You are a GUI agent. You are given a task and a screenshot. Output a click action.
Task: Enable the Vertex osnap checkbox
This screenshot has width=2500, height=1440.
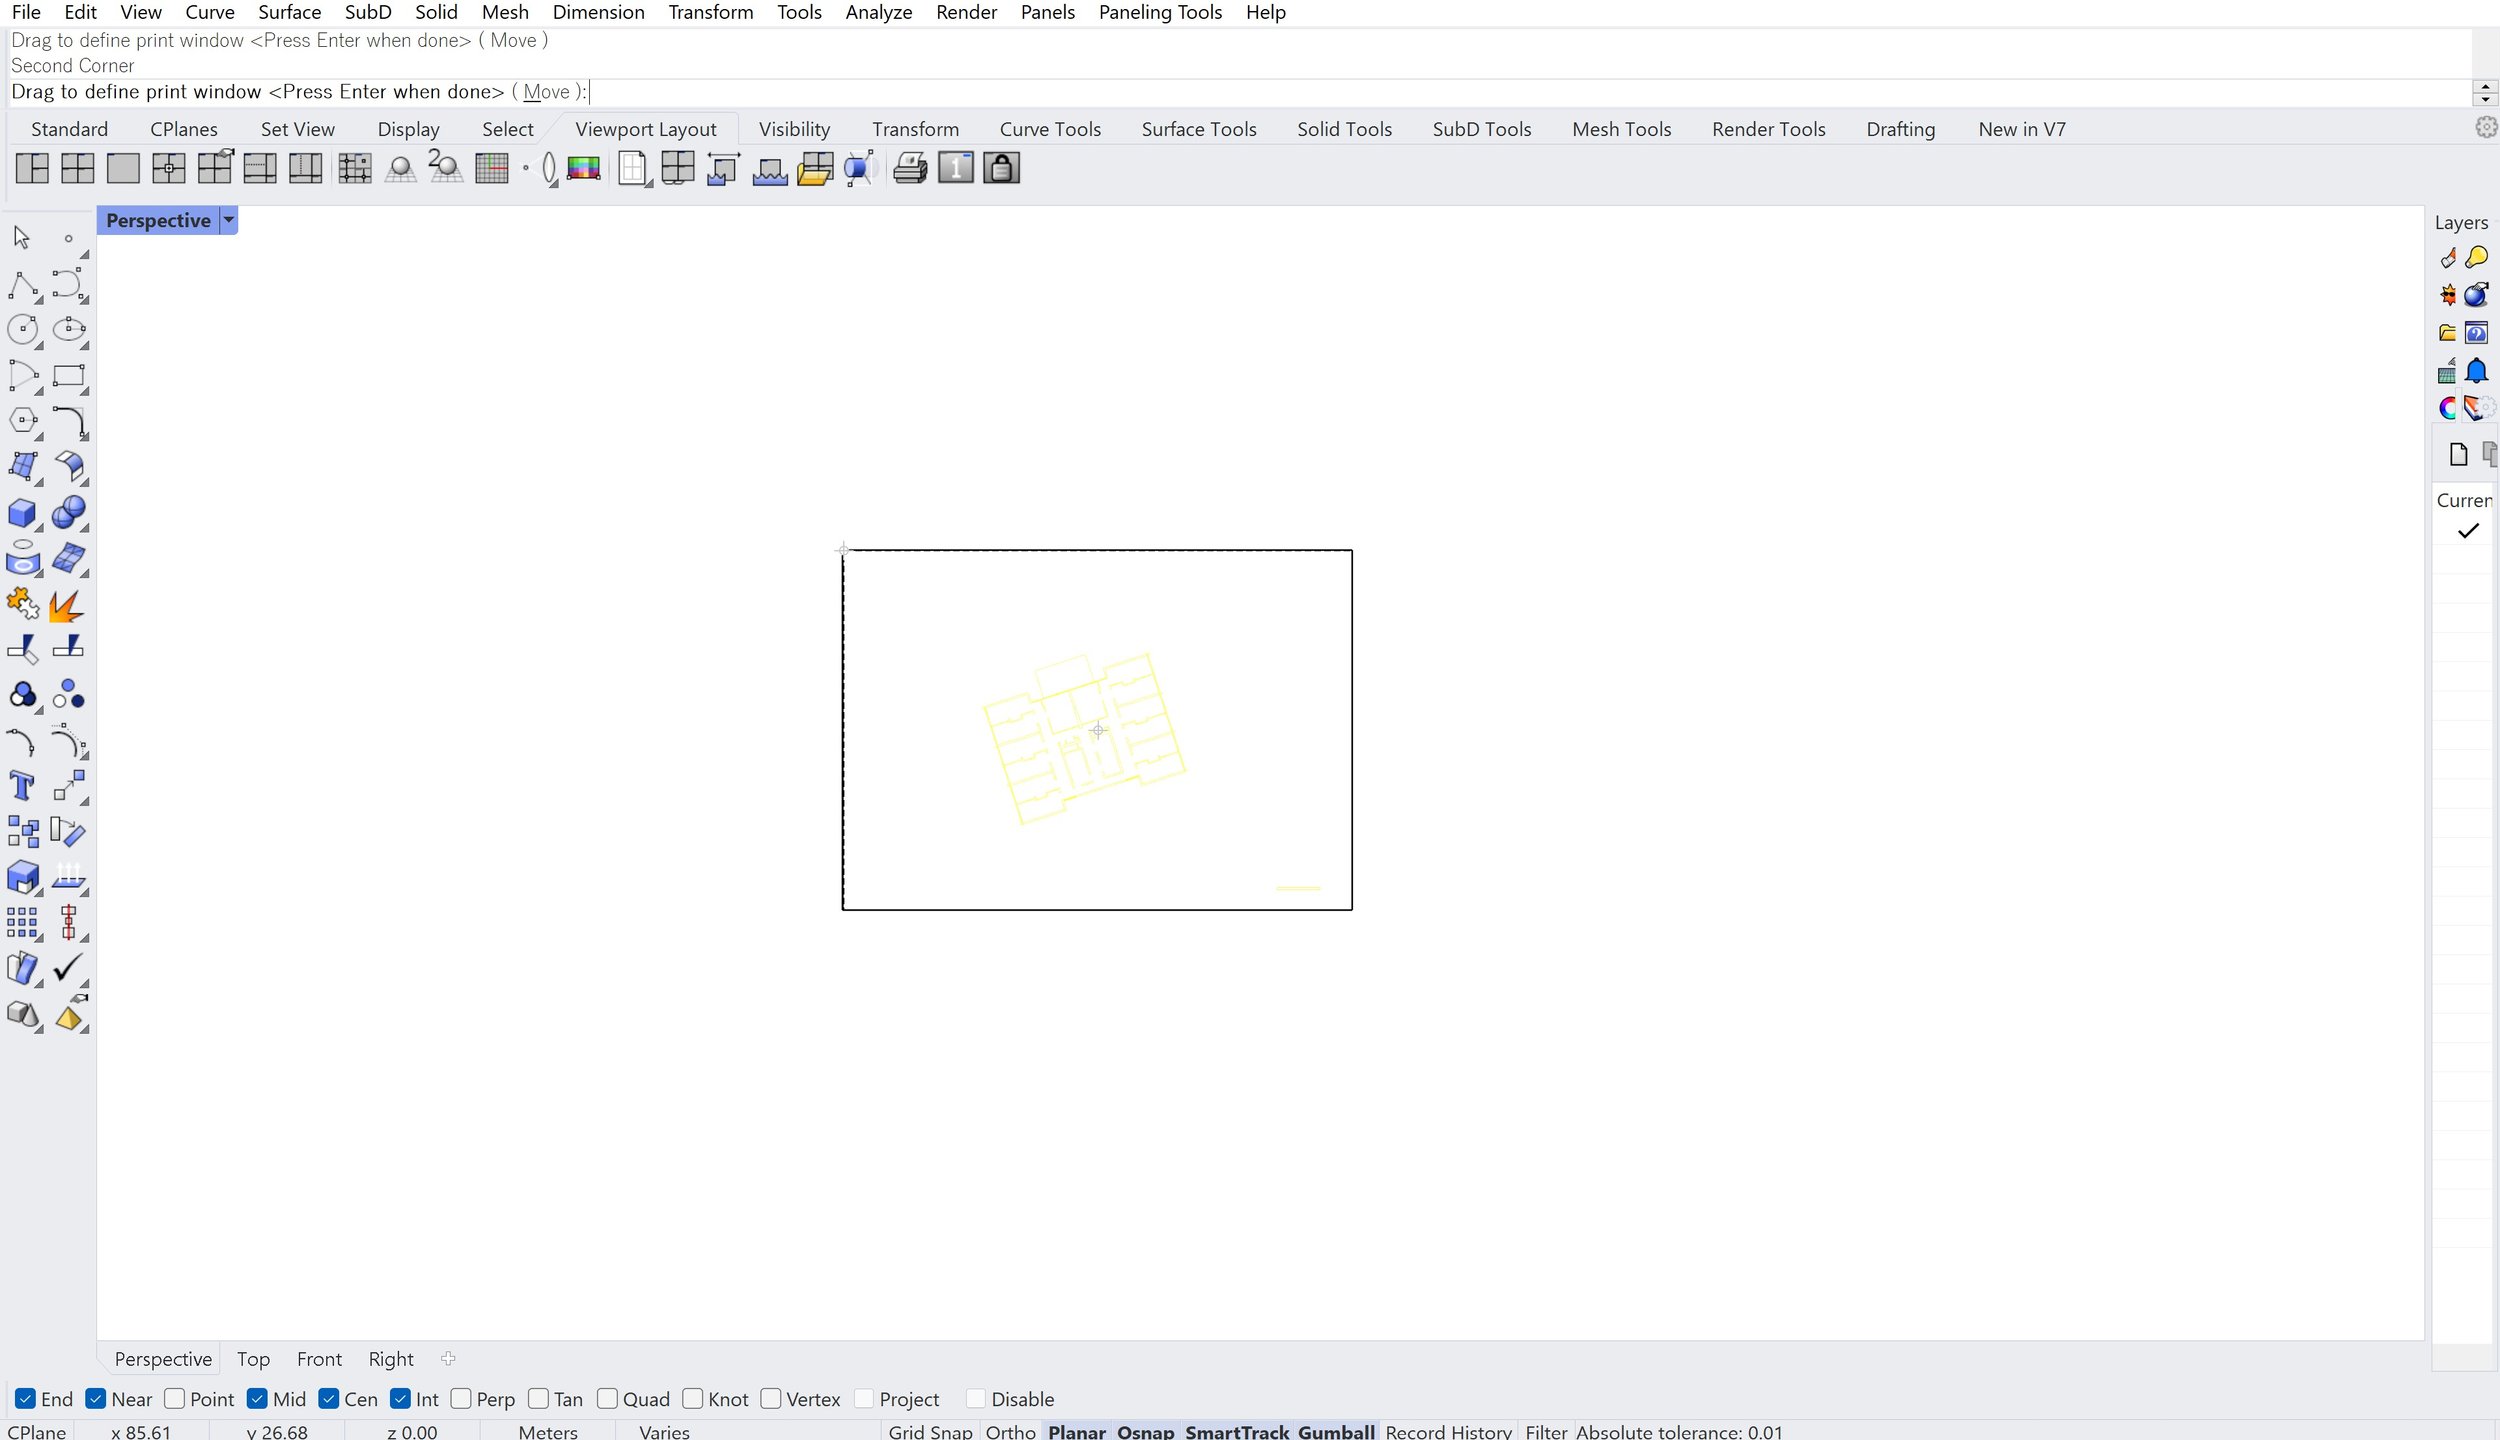click(771, 1399)
